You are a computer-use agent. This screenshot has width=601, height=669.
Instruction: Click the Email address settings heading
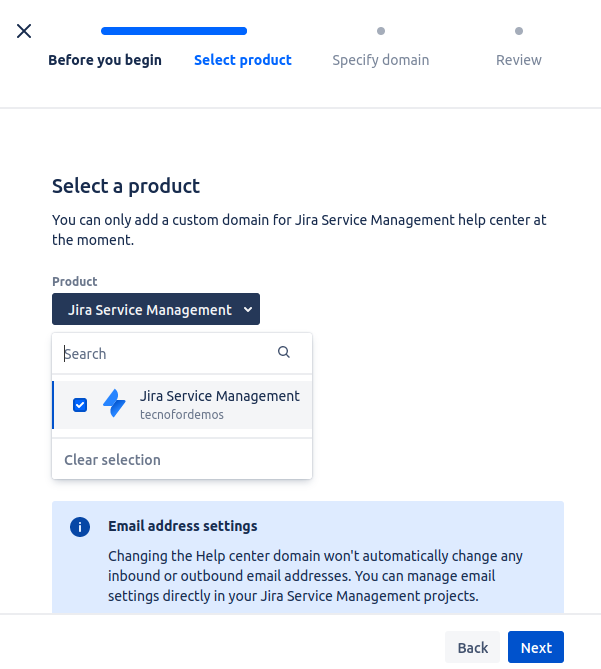tap(183, 526)
